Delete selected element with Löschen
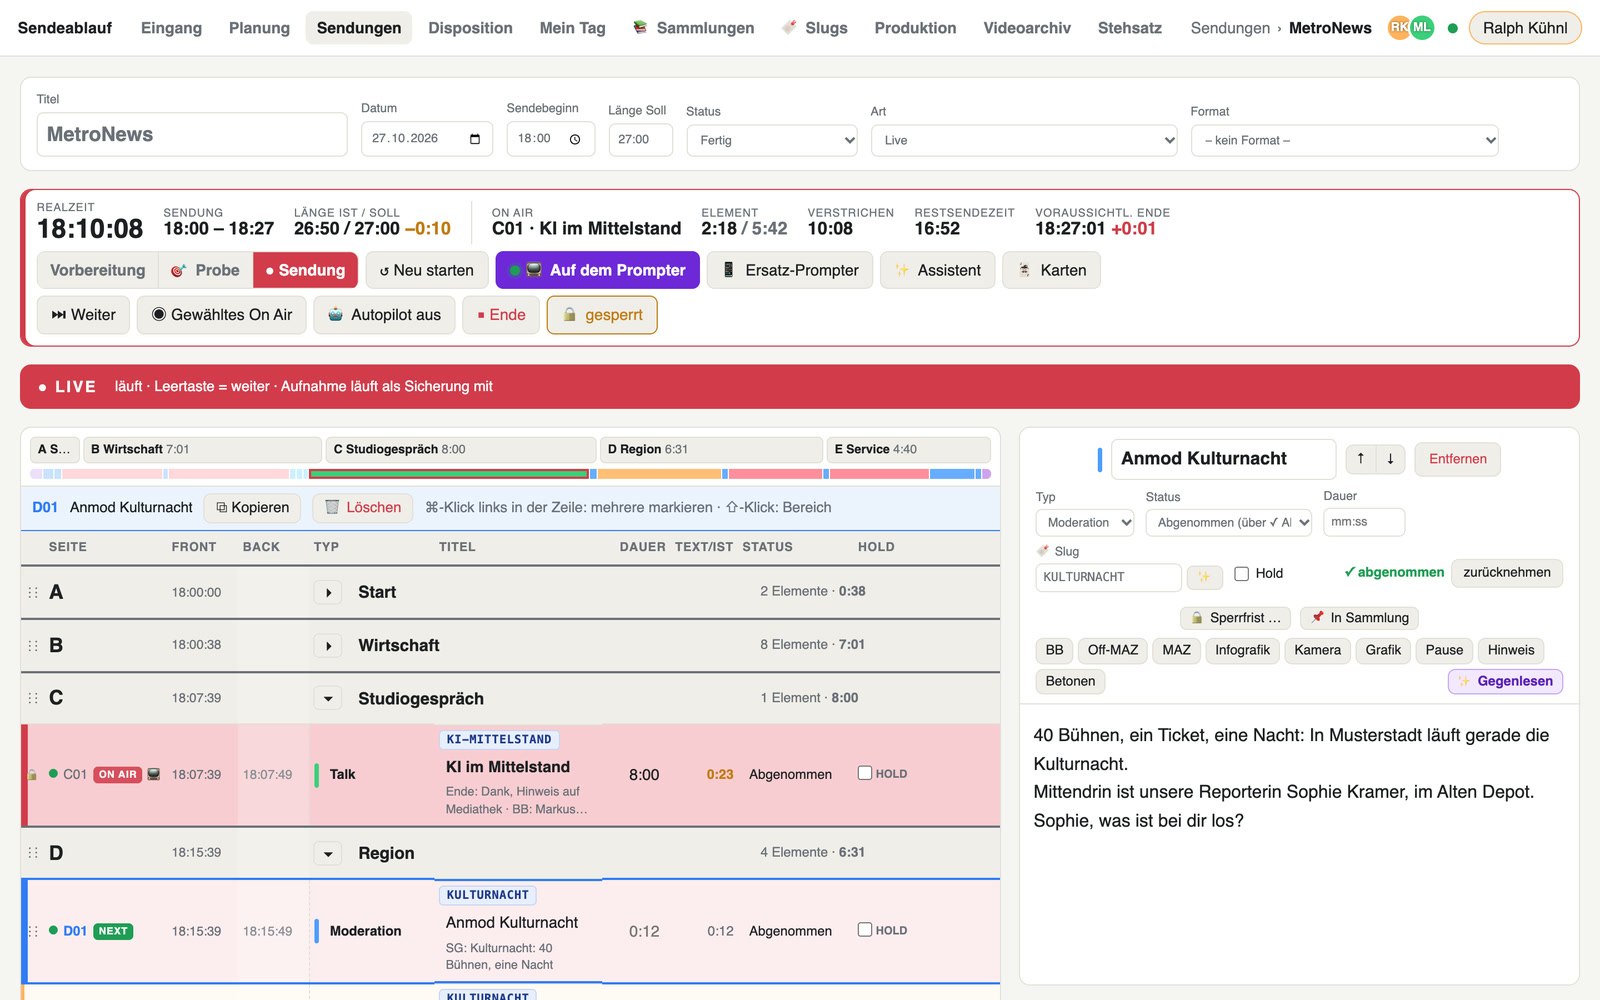 [x=363, y=508]
